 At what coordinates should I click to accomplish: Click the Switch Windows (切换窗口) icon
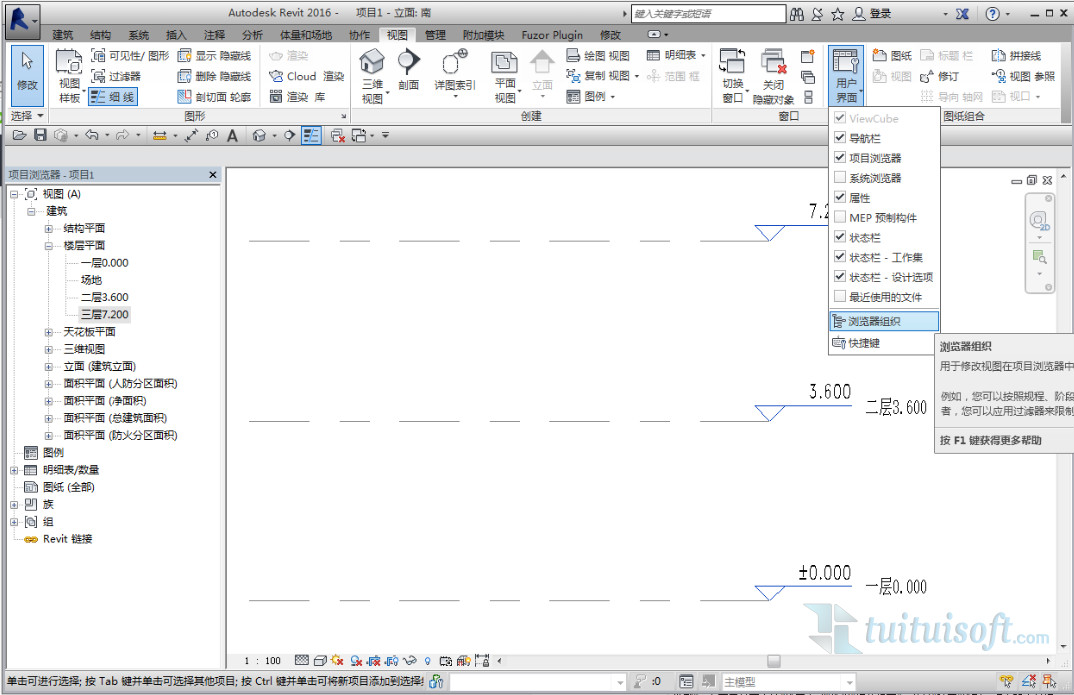[x=732, y=65]
